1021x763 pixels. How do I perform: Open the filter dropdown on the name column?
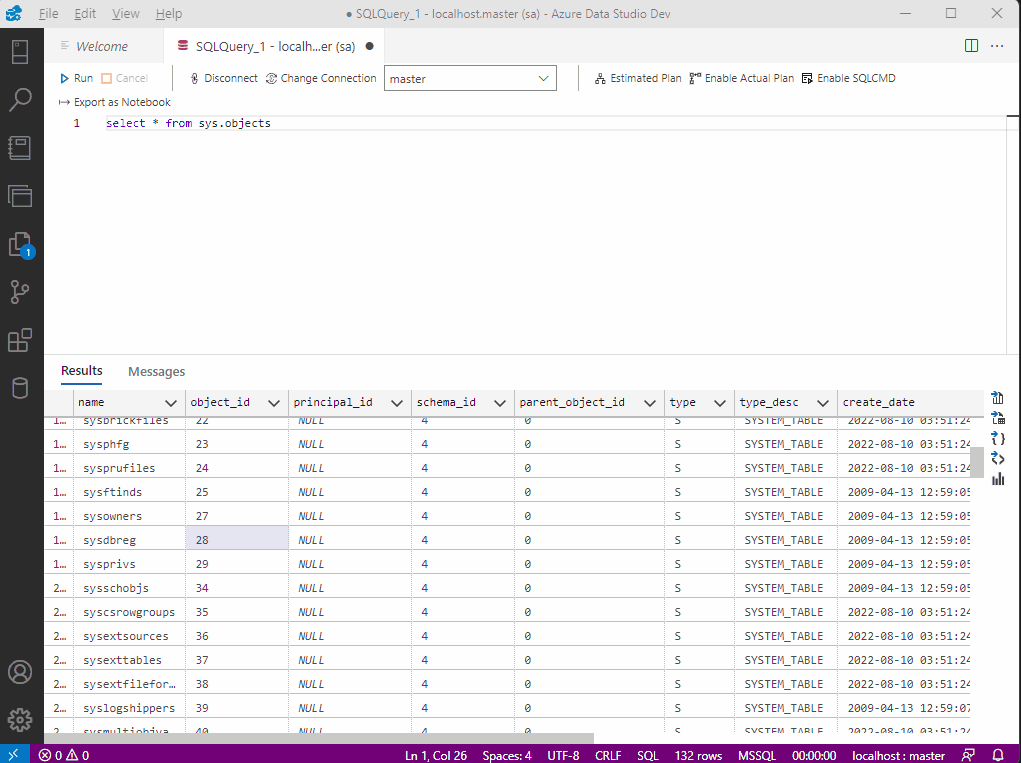point(171,402)
